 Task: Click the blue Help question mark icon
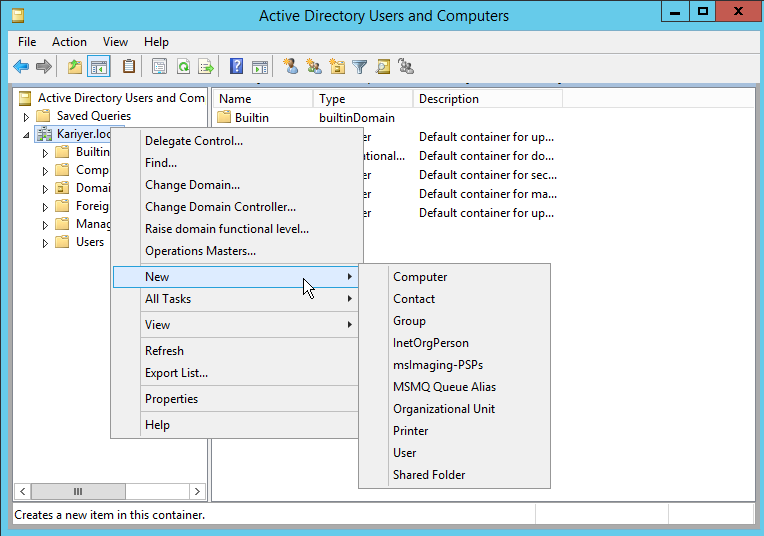pyautogui.click(x=236, y=66)
